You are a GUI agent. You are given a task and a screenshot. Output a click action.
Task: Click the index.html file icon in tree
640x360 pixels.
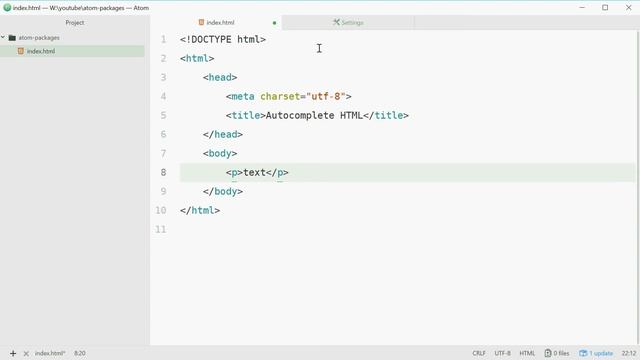pos(21,51)
